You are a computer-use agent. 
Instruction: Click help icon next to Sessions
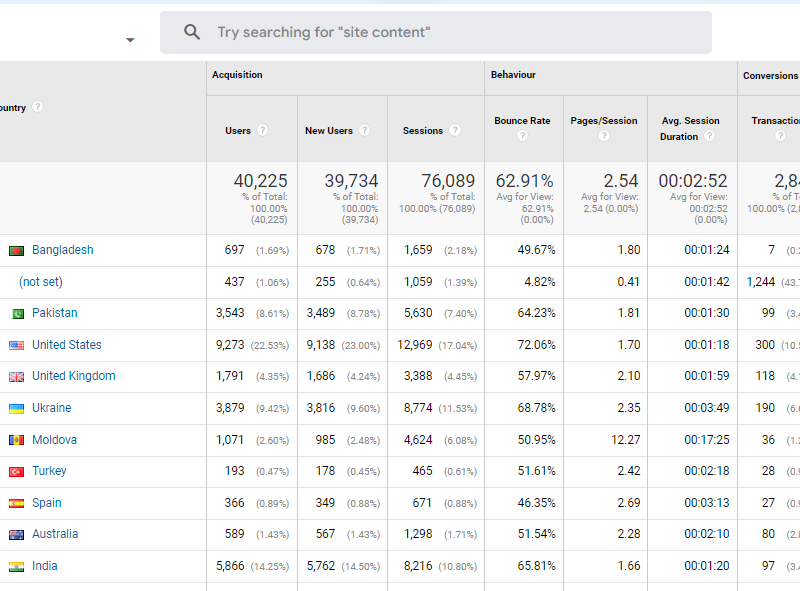point(455,130)
